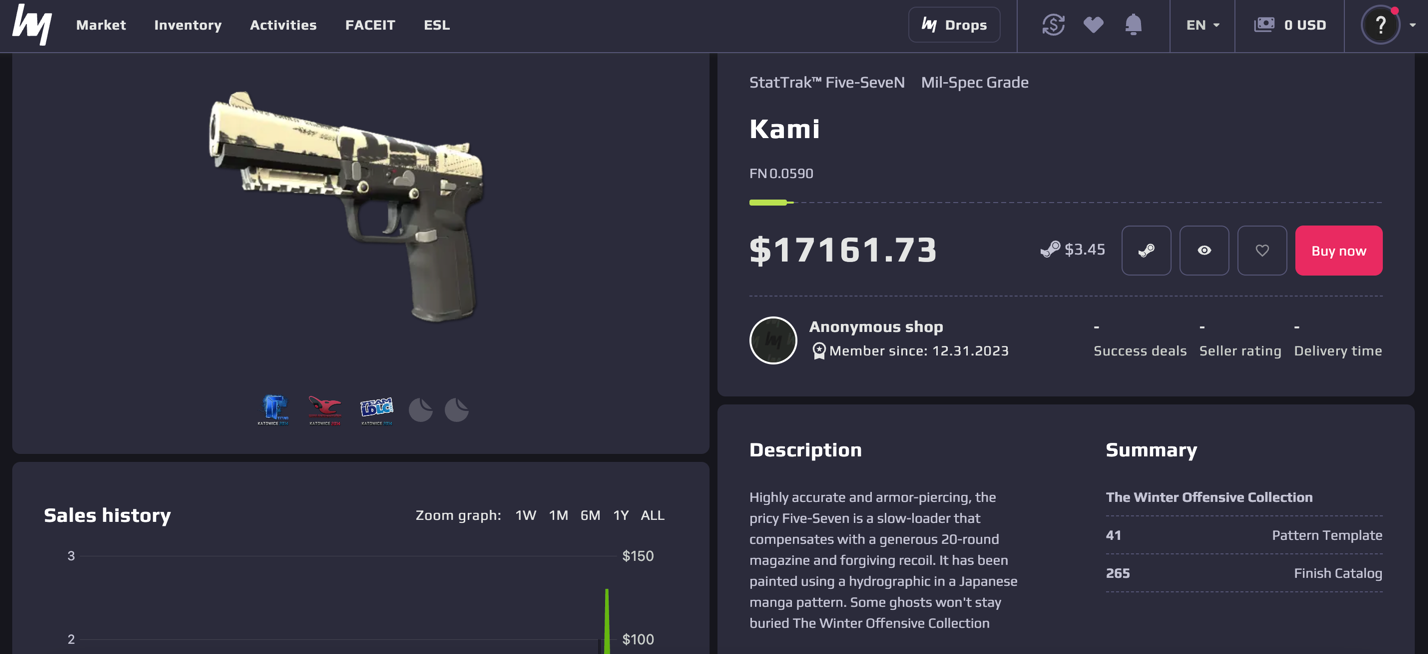Viewport: 1428px width, 654px height.
Task: Open the Market menu
Action: (x=101, y=25)
